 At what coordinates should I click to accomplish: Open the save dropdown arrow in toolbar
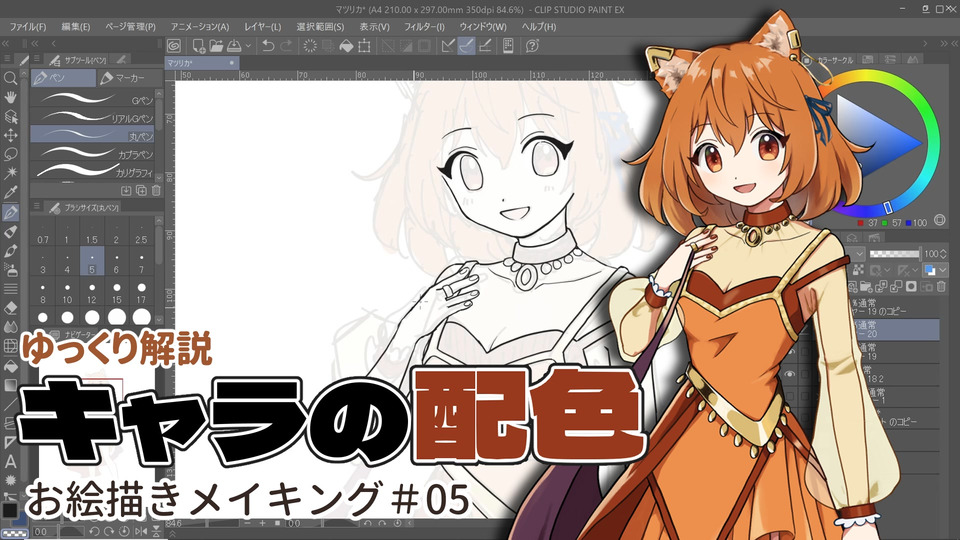pos(246,46)
